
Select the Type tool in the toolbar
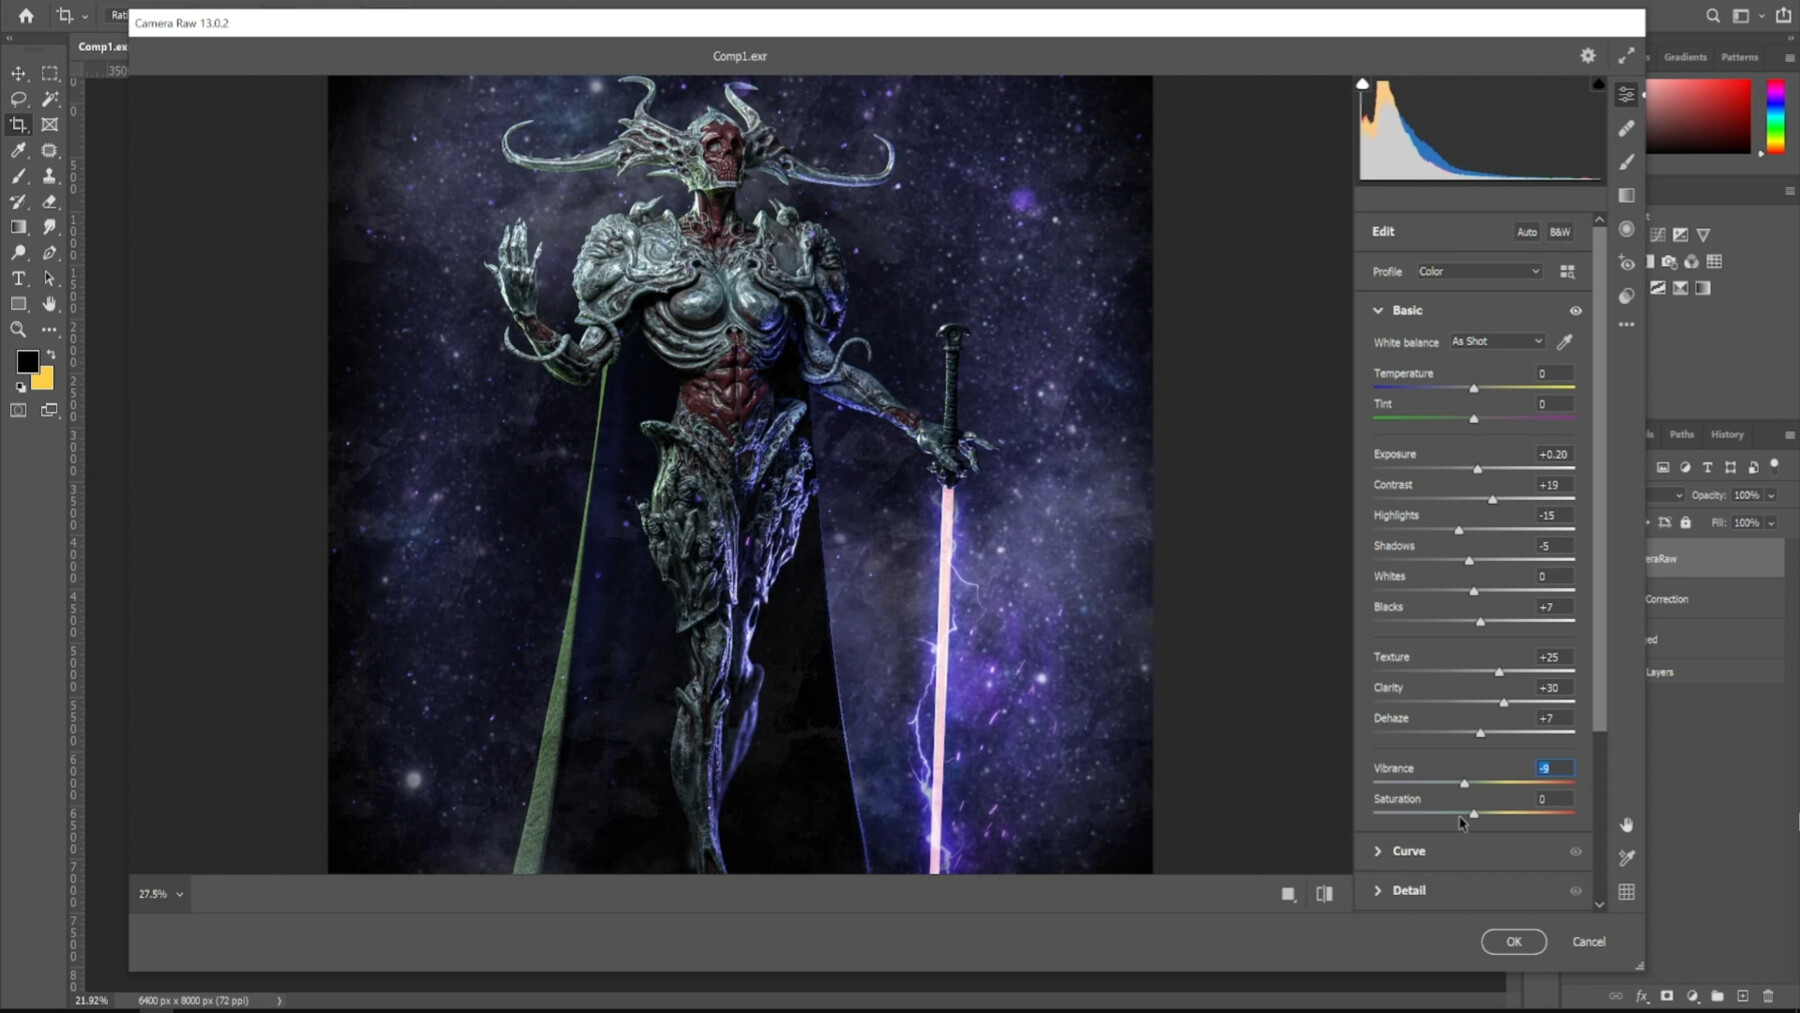coord(18,279)
